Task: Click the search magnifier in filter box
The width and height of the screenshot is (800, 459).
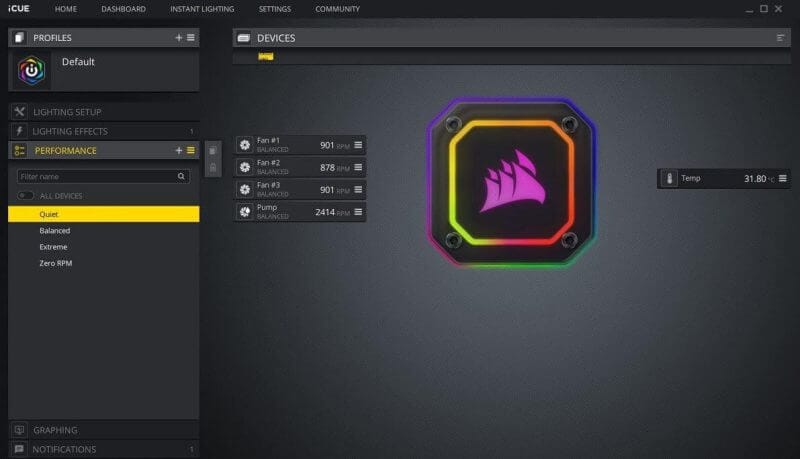Action: pos(182,176)
